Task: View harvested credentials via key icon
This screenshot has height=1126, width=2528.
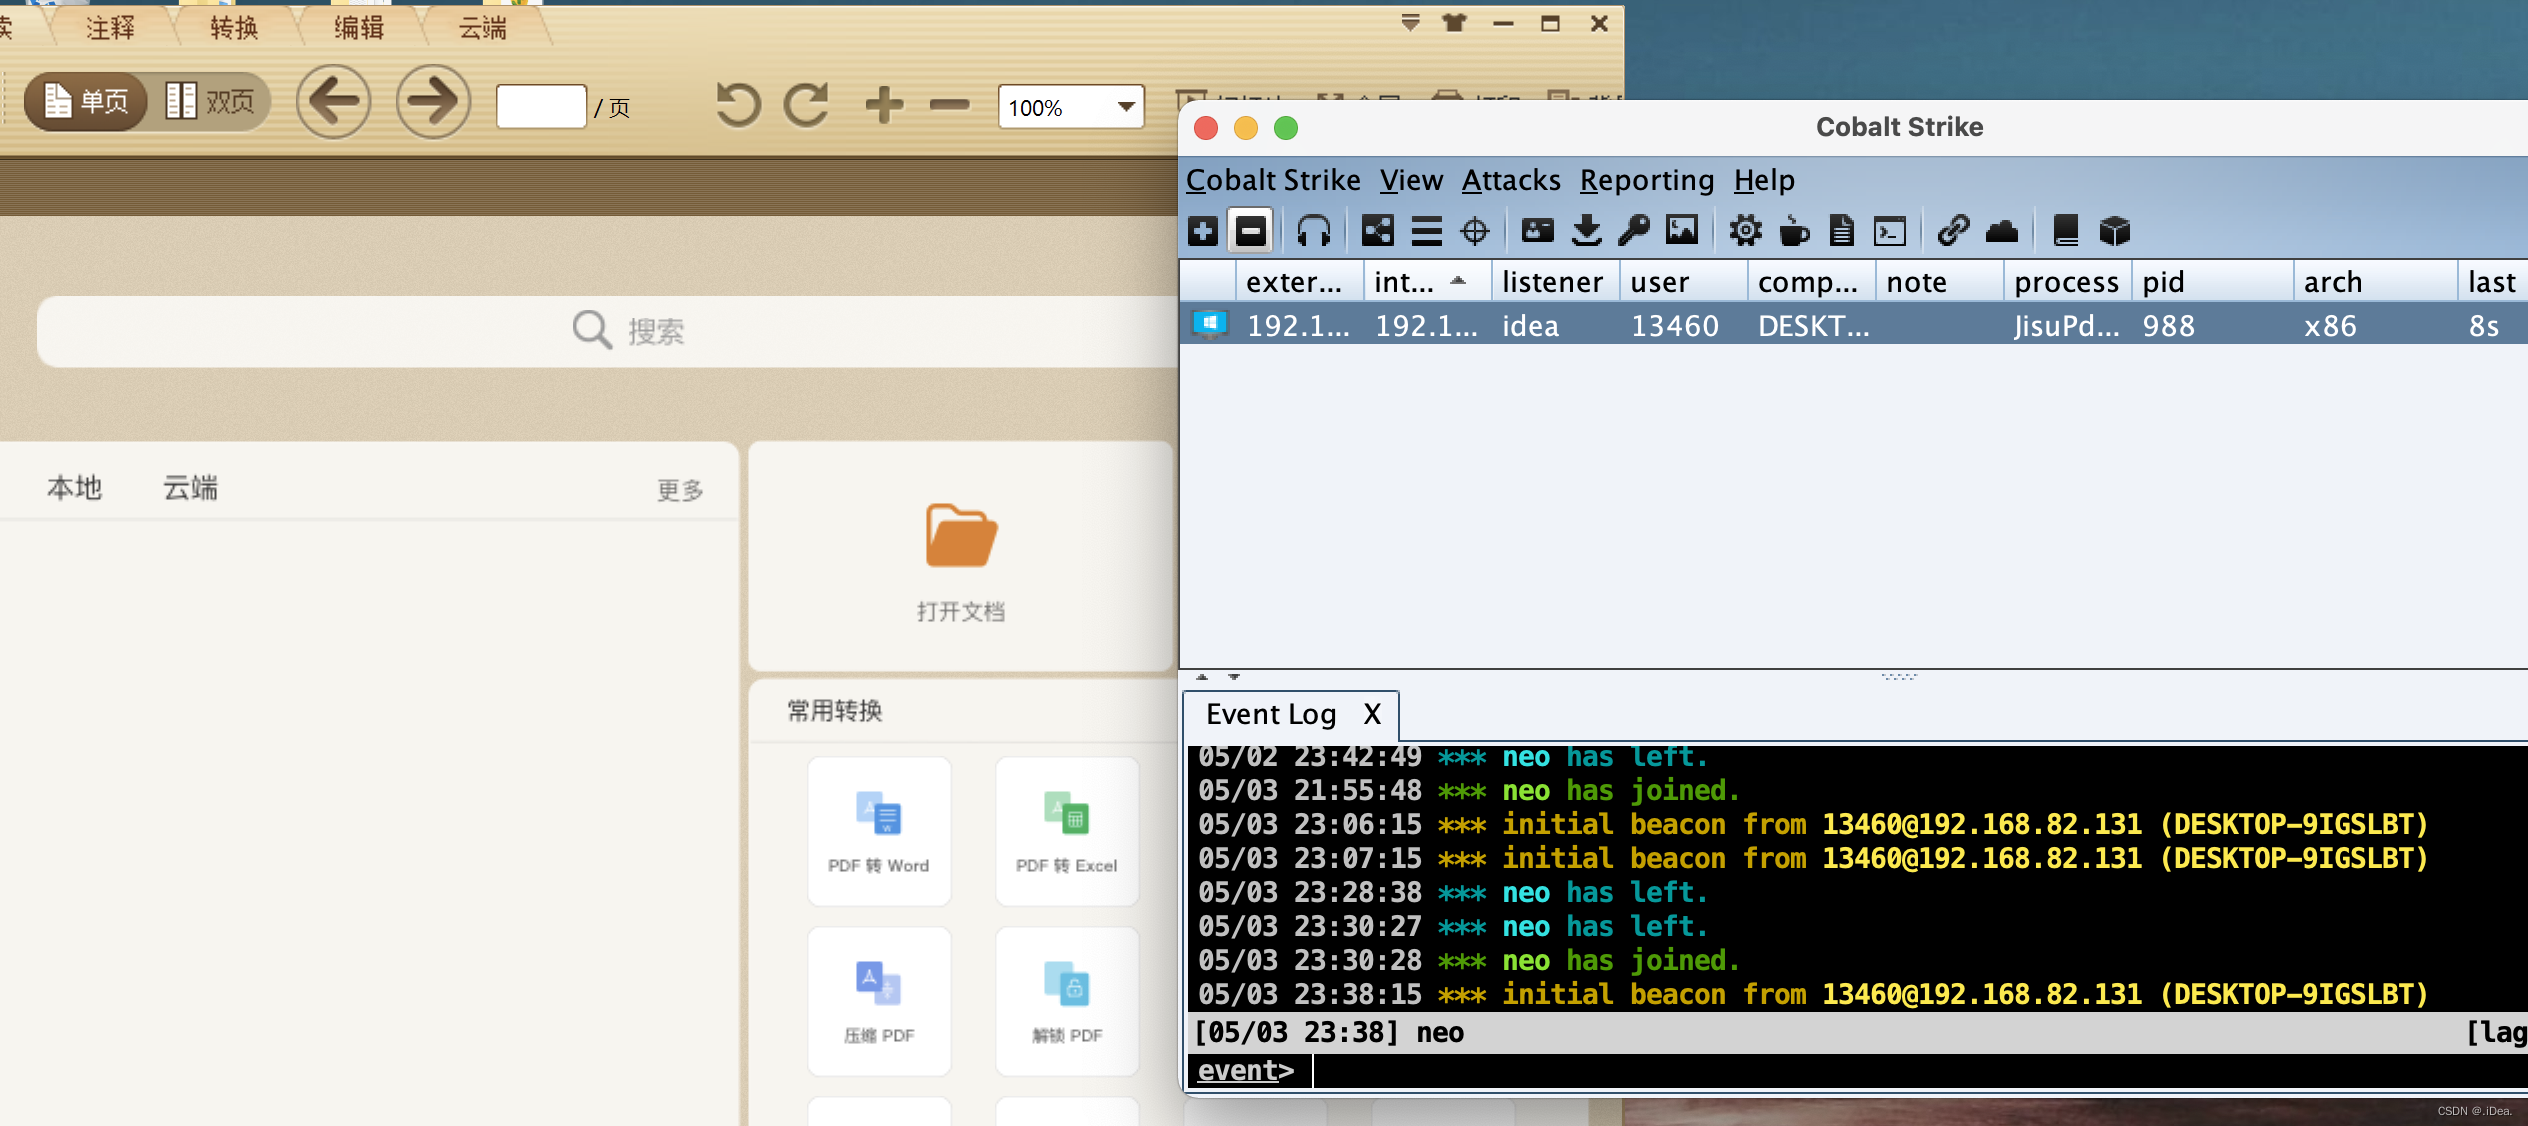Action: [1634, 231]
